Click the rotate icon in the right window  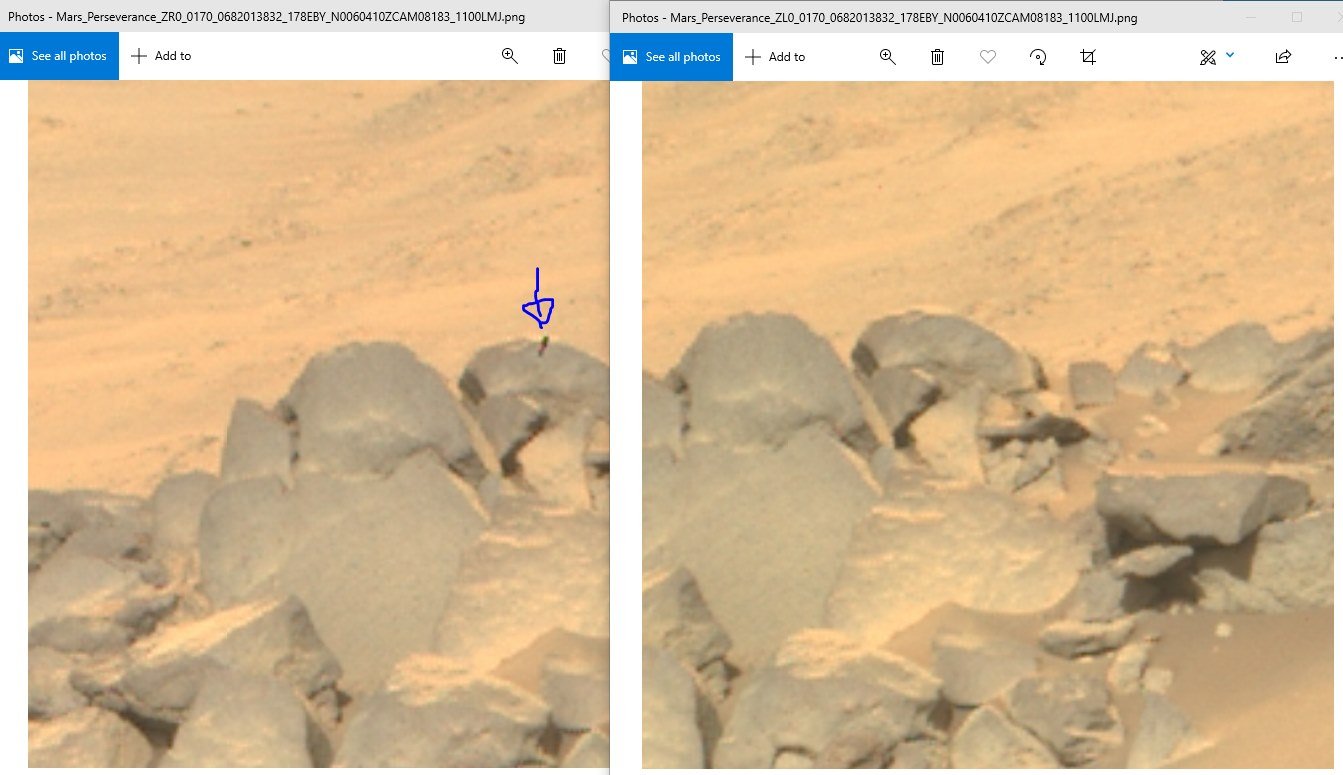(1038, 57)
